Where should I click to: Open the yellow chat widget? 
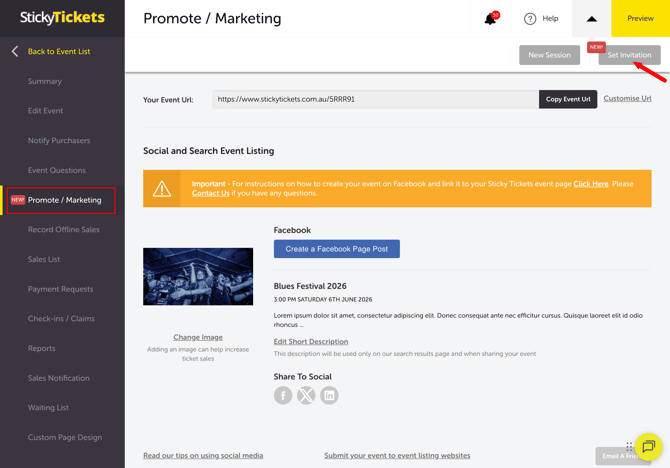648,446
